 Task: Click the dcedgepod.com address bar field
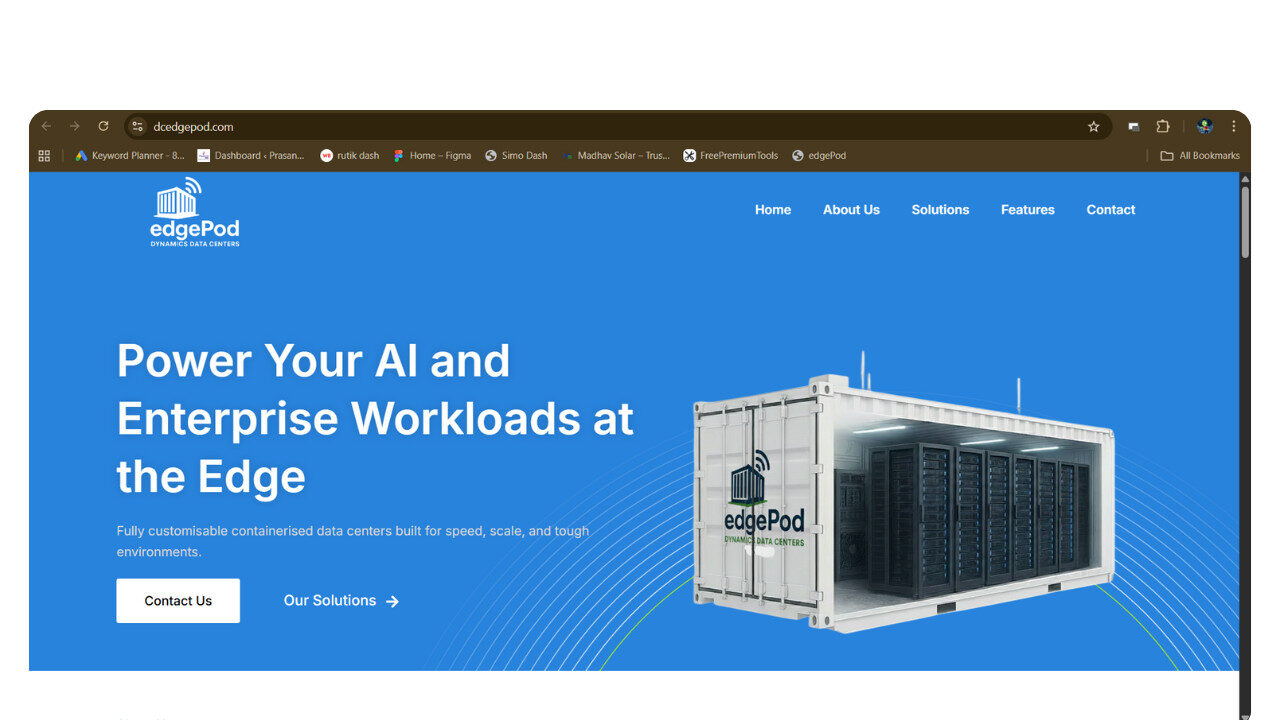click(x=600, y=127)
